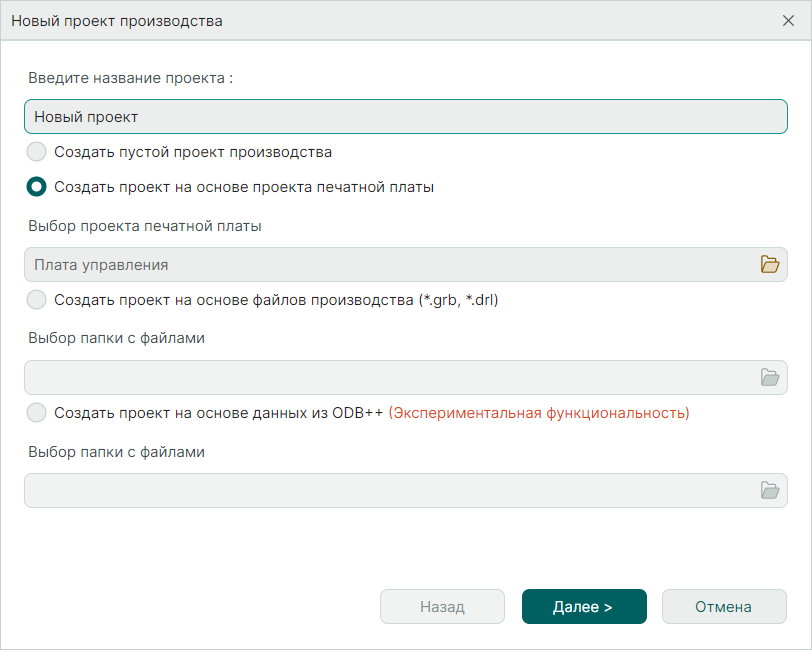Image resolution: width=812 pixels, height=650 pixels.
Task: Cancel the dialog with 'Отмена'
Action: click(x=724, y=606)
